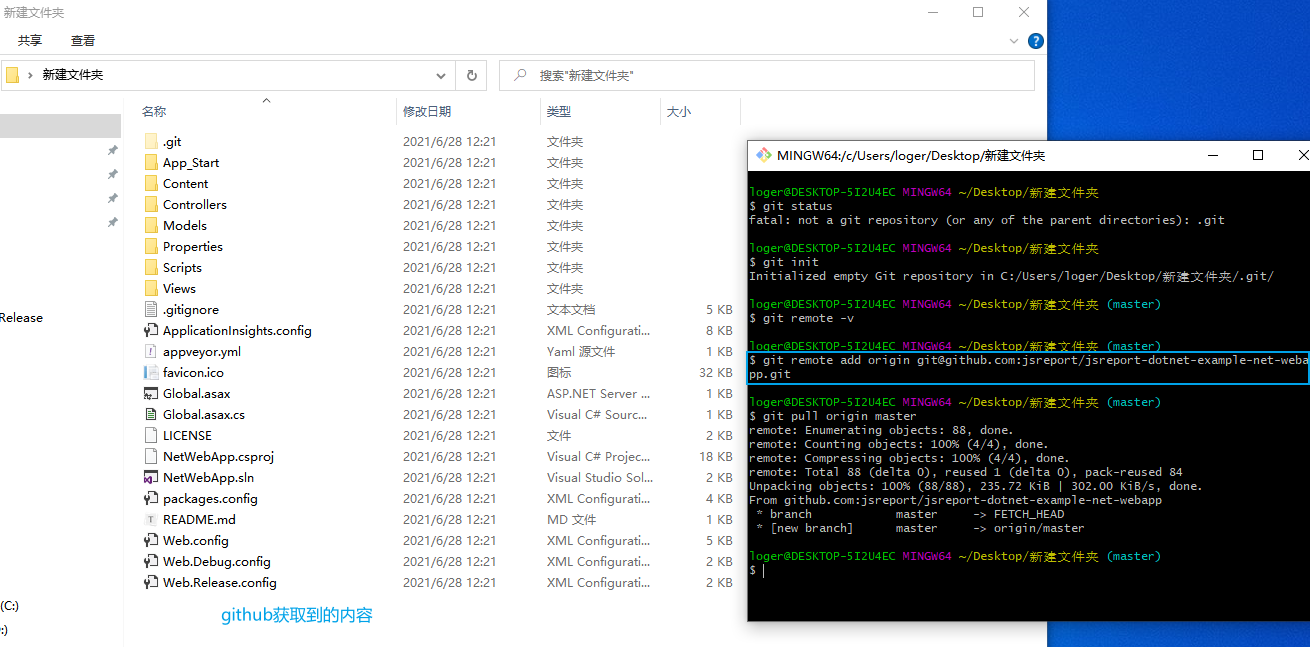Open the 查看 ribbon tab
The width and height of the screenshot is (1310, 647).
click(x=83, y=41)
